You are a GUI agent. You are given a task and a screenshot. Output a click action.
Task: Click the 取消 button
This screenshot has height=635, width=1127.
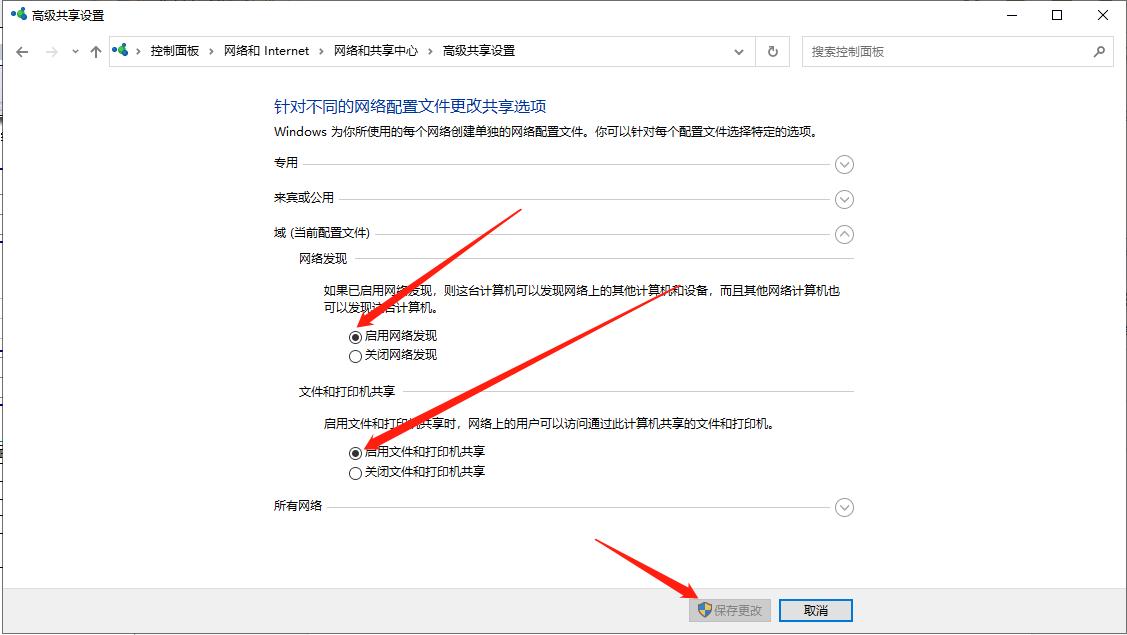coord(816,610)
